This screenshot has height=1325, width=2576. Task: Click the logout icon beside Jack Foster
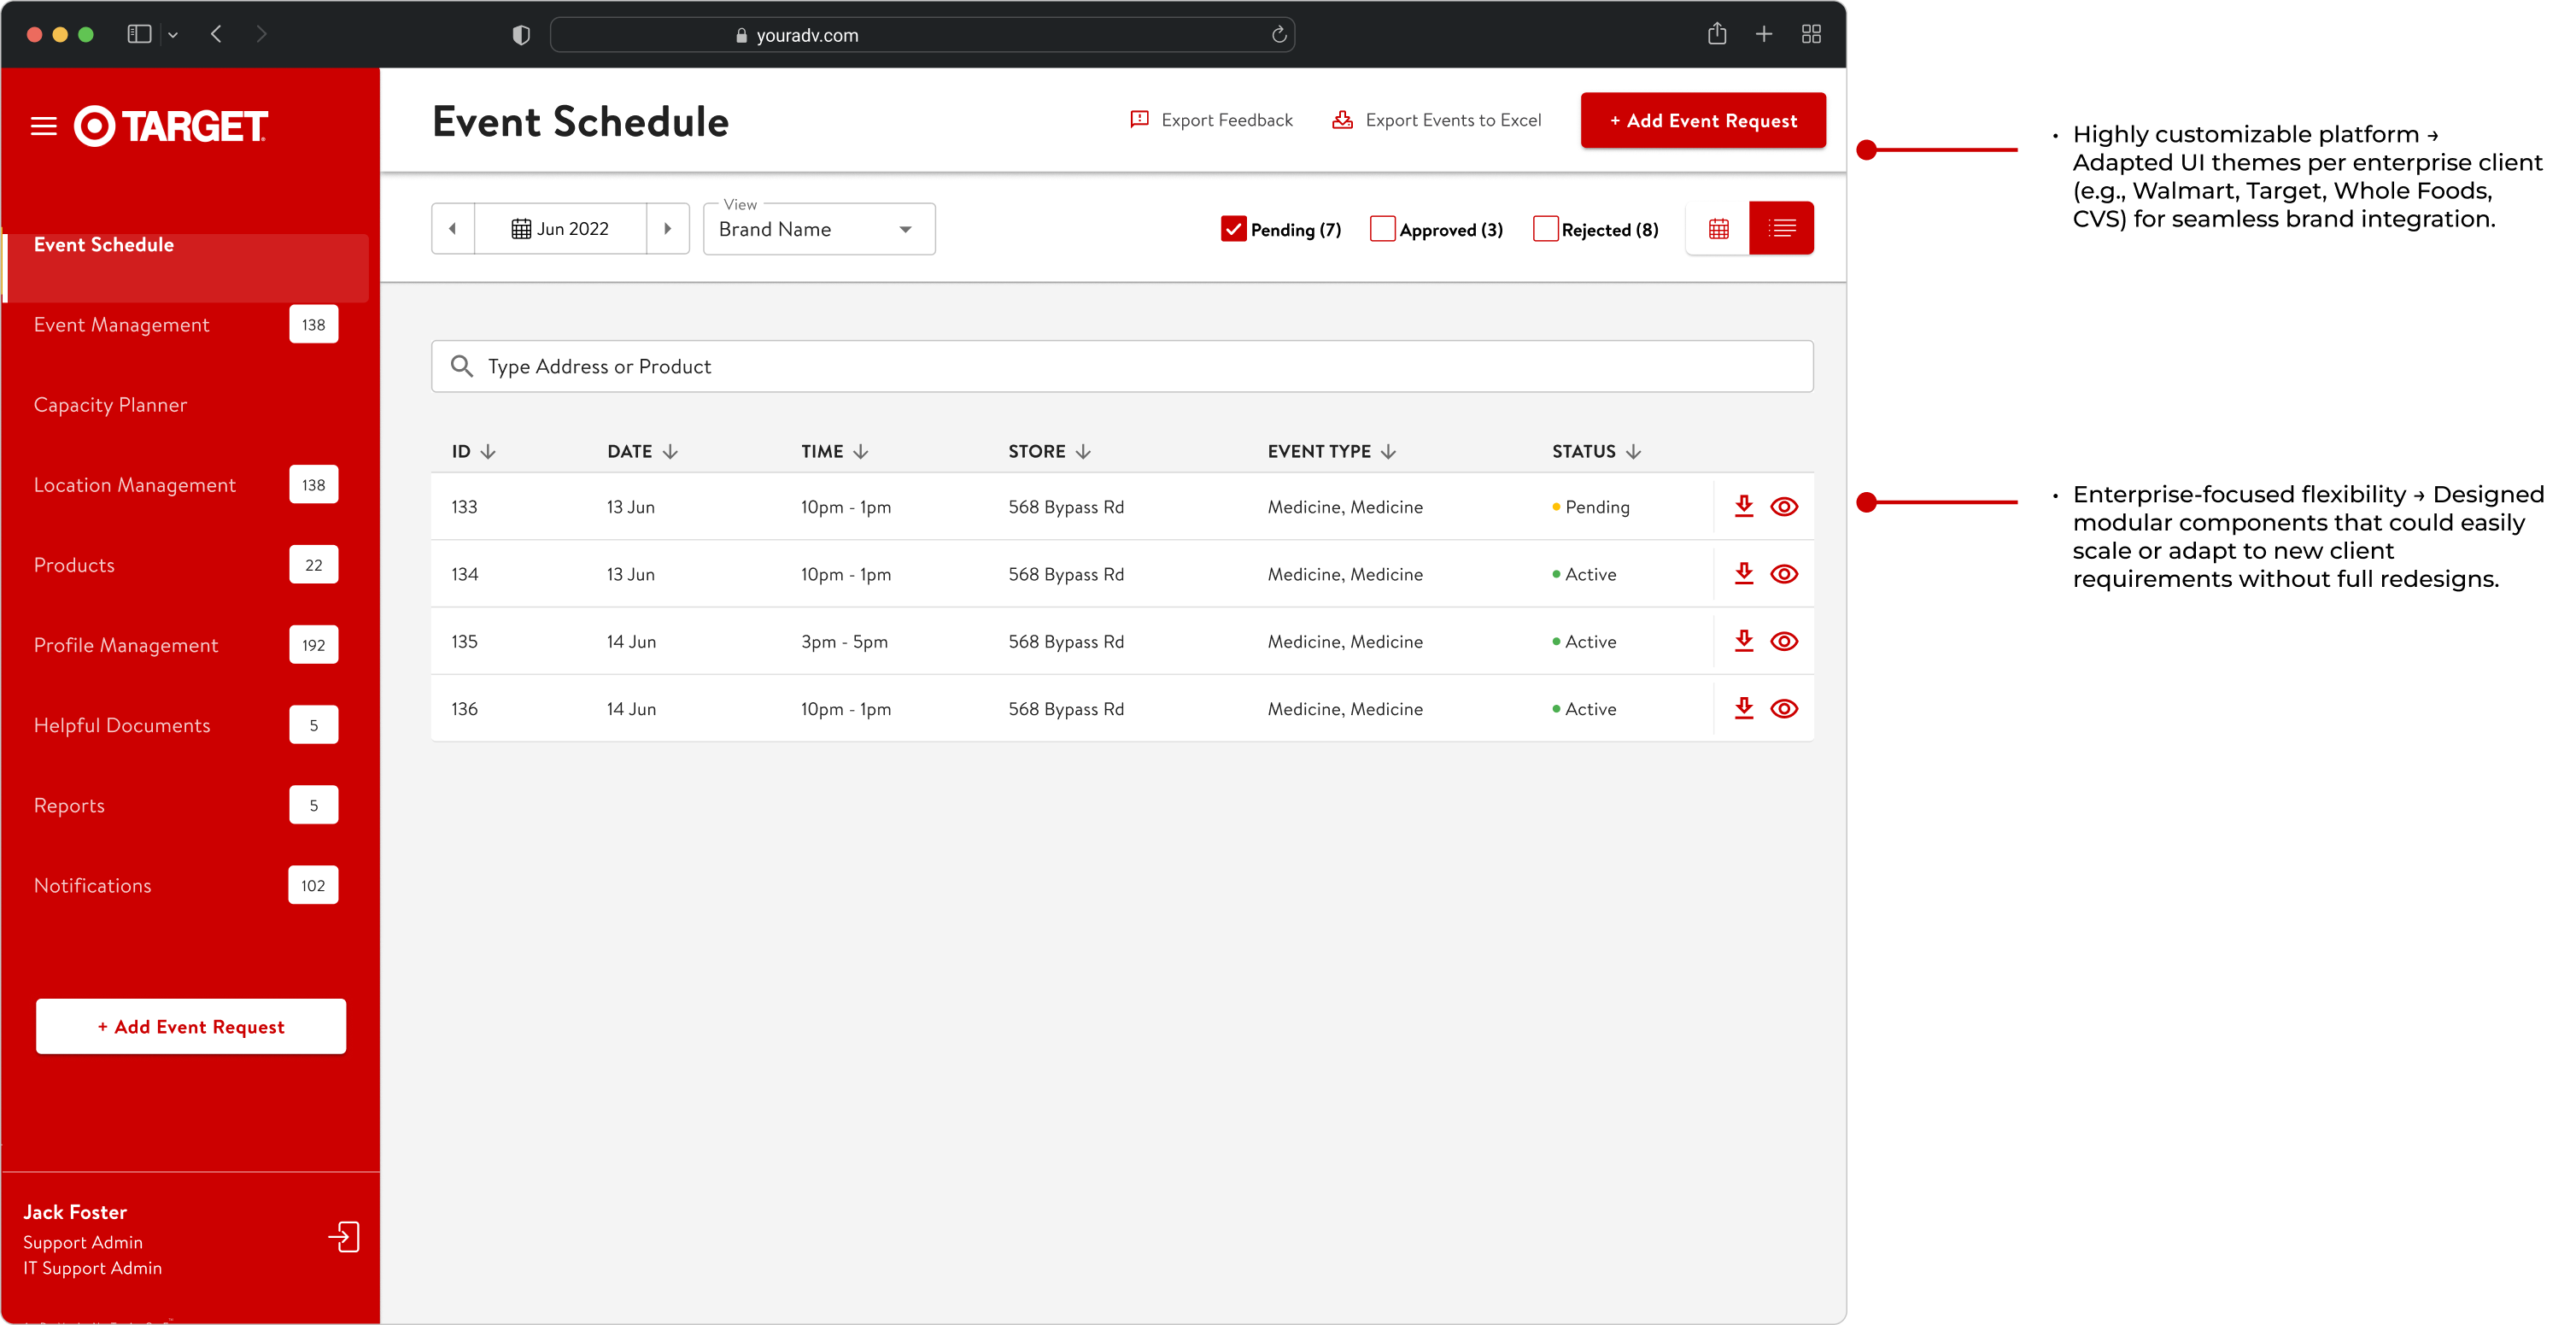[344, 1237]
